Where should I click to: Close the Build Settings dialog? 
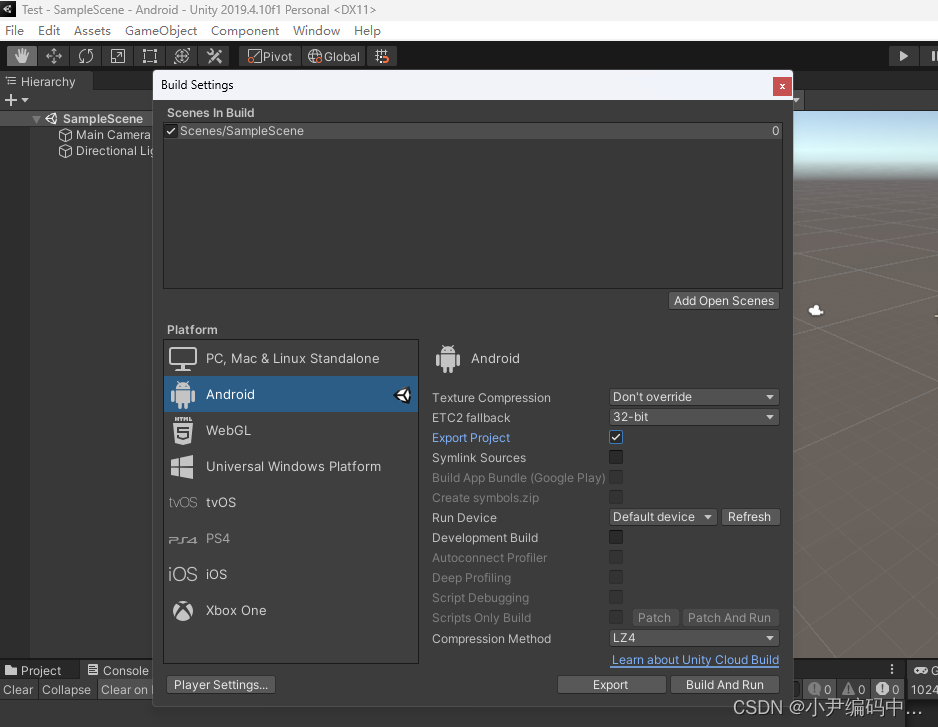pyautogui.click(x=782, y=86)
